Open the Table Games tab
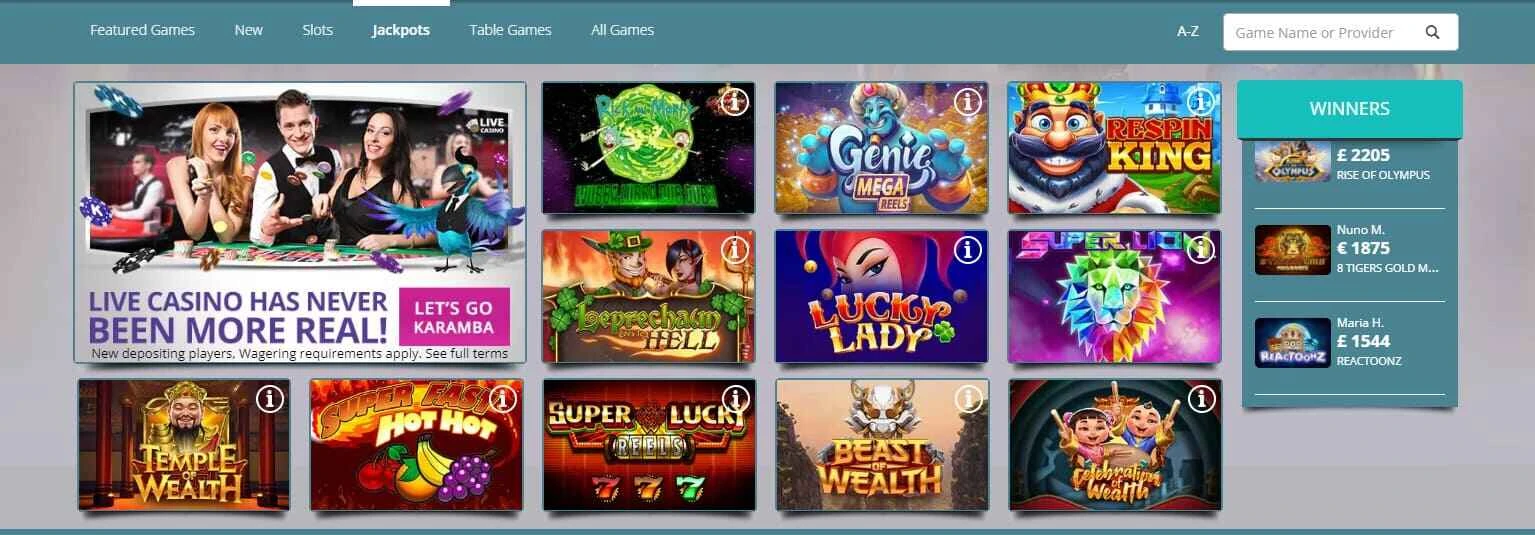Viewport: 1535px width, 535px height. 510,30
